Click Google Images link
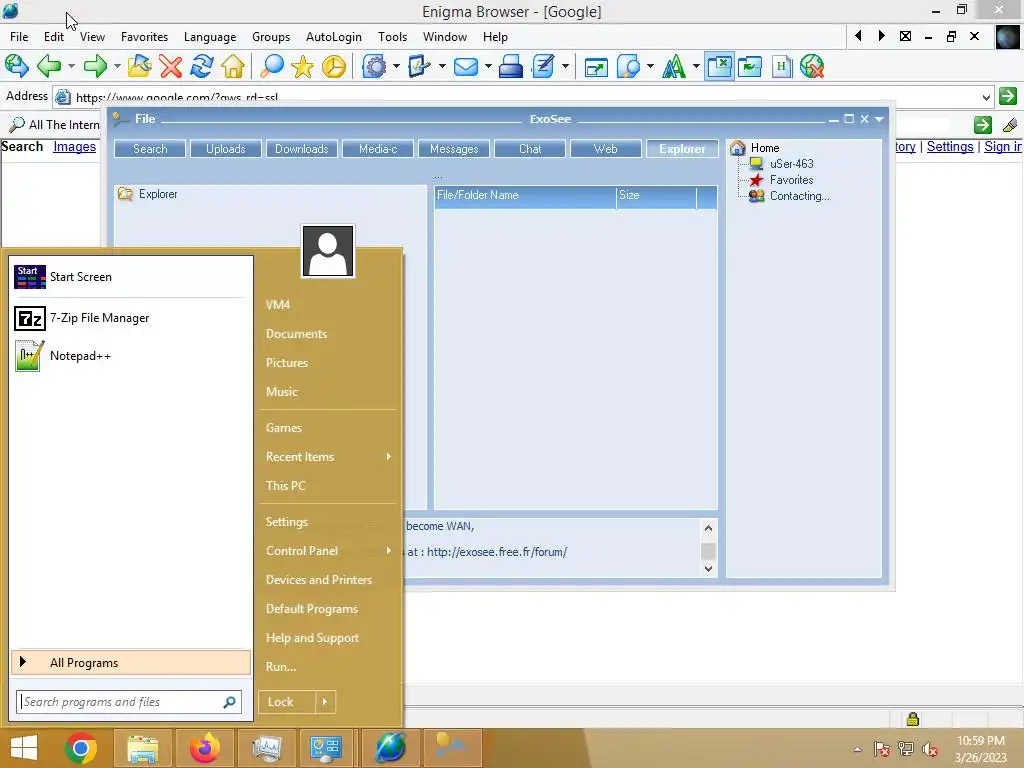The width and height of the screenshot is (1024, 768). click(74, 146)
